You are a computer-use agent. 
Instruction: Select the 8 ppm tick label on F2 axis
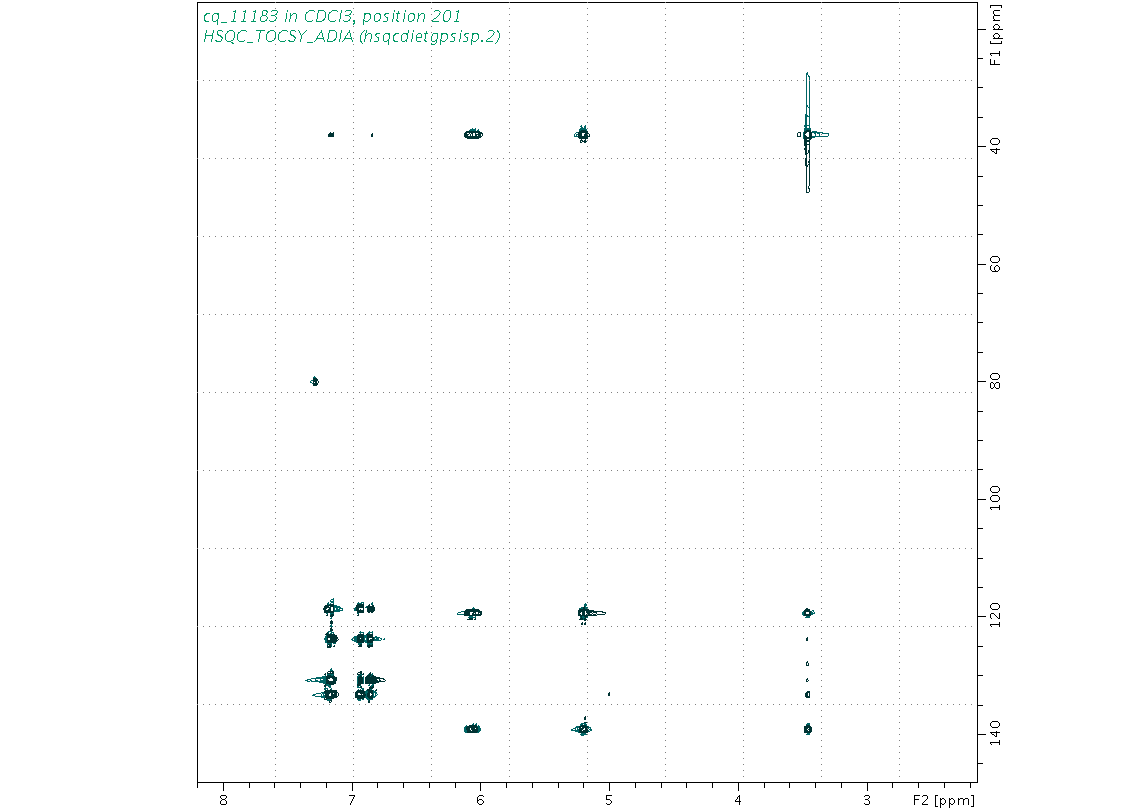pyautogui.click(x=223, y=800)
